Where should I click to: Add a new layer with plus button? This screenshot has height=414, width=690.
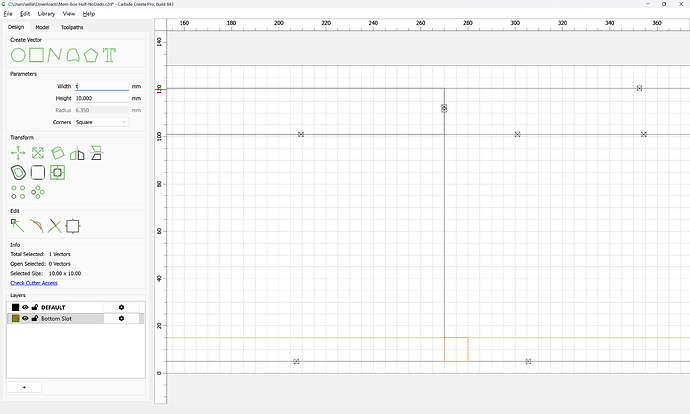click(x=24, y=387)
